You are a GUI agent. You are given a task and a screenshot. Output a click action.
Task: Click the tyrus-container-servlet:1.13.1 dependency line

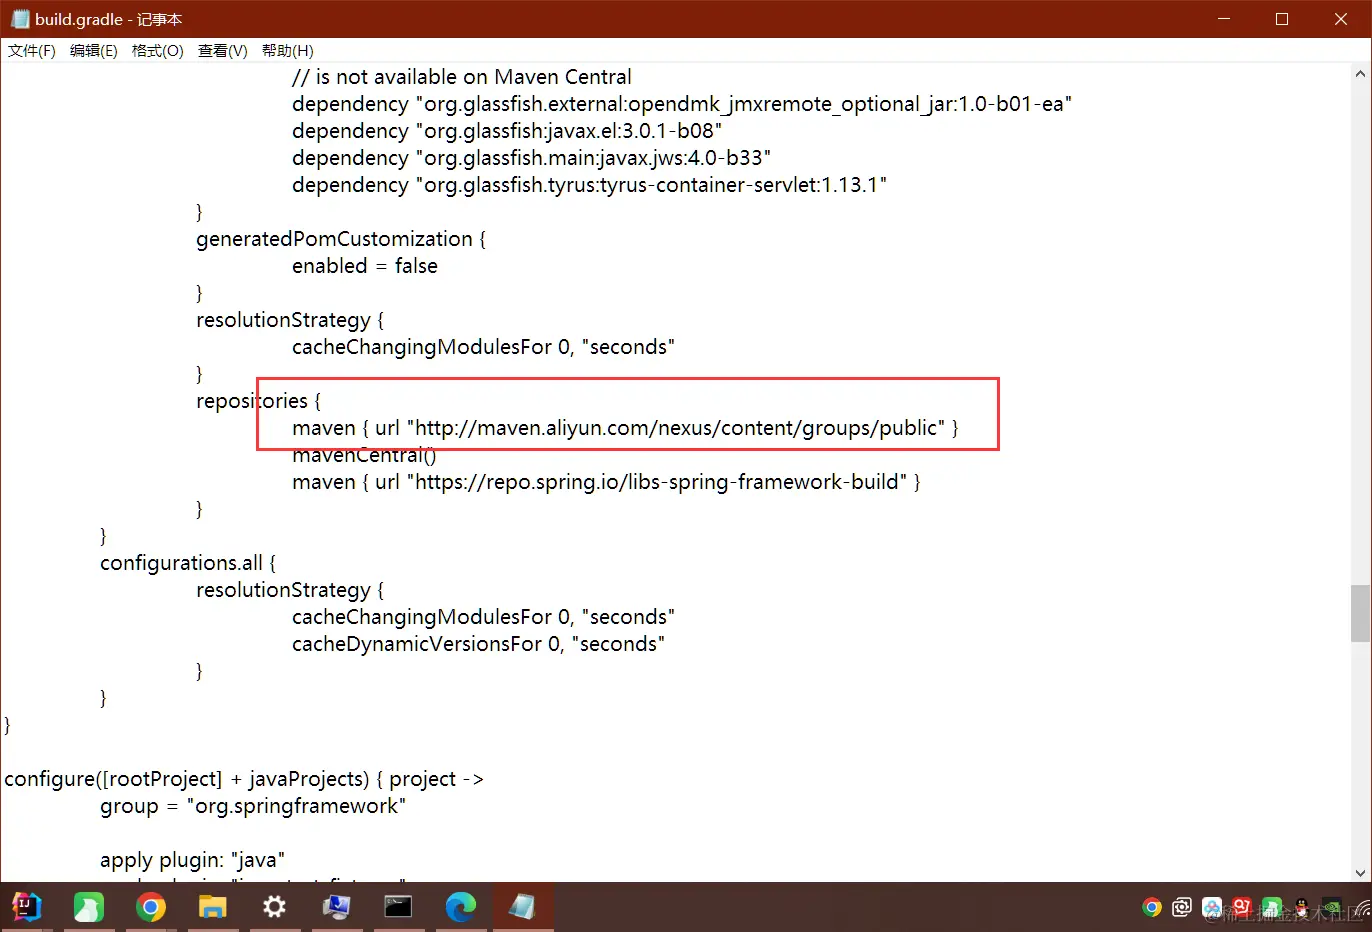[x=589, y=185]
